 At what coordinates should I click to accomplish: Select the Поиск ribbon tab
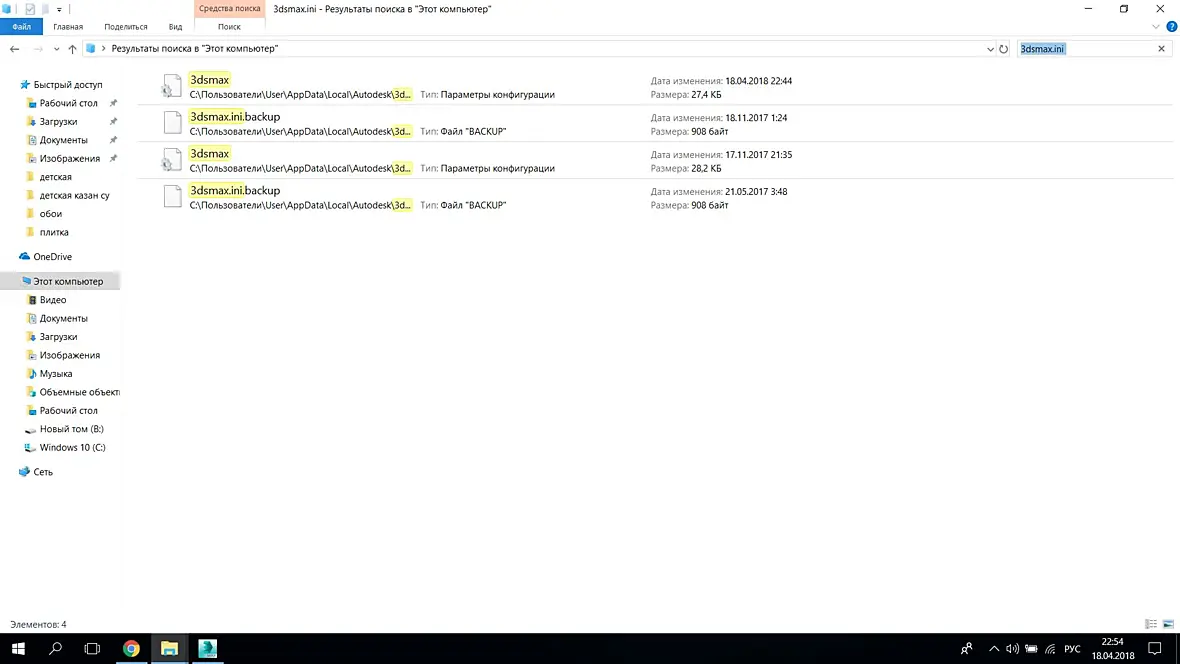(x=230, y=26)
